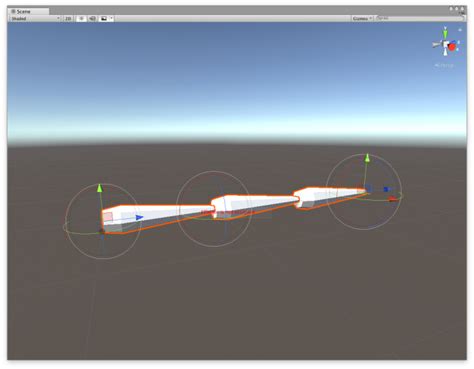Switch to the Scene tab
Viewport: 474px width, 369px height.
(28, 11)
